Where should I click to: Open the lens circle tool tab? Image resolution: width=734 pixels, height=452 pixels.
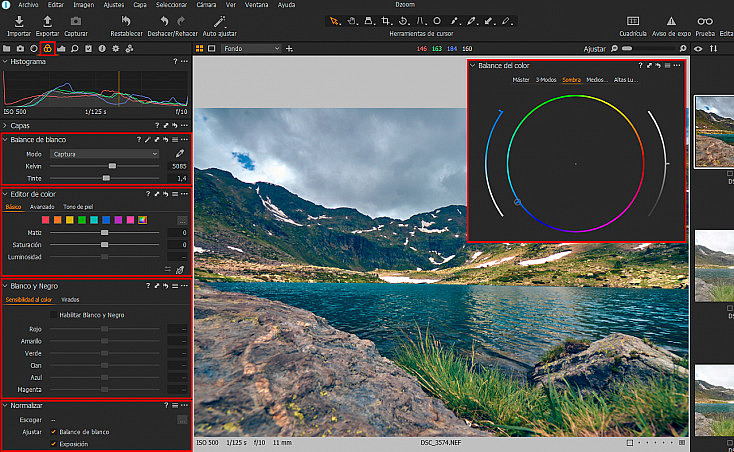pyautogui.click(x=34, y=49)
